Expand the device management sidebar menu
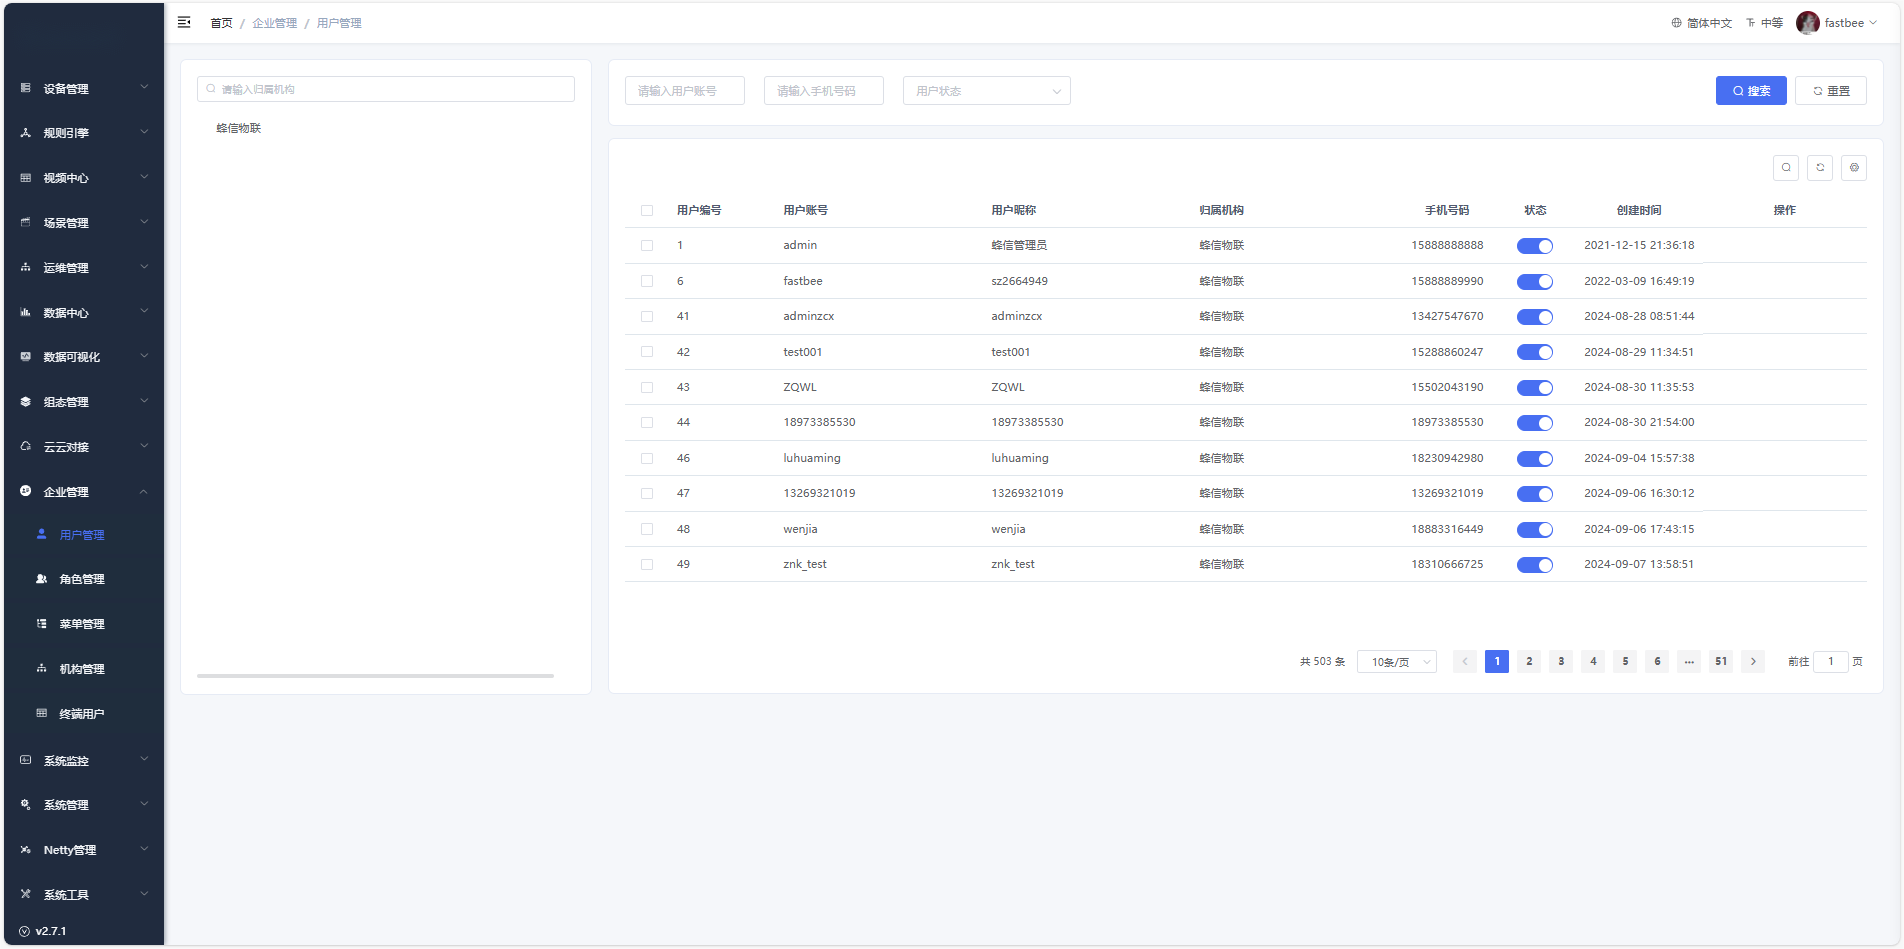 point(84,89)
